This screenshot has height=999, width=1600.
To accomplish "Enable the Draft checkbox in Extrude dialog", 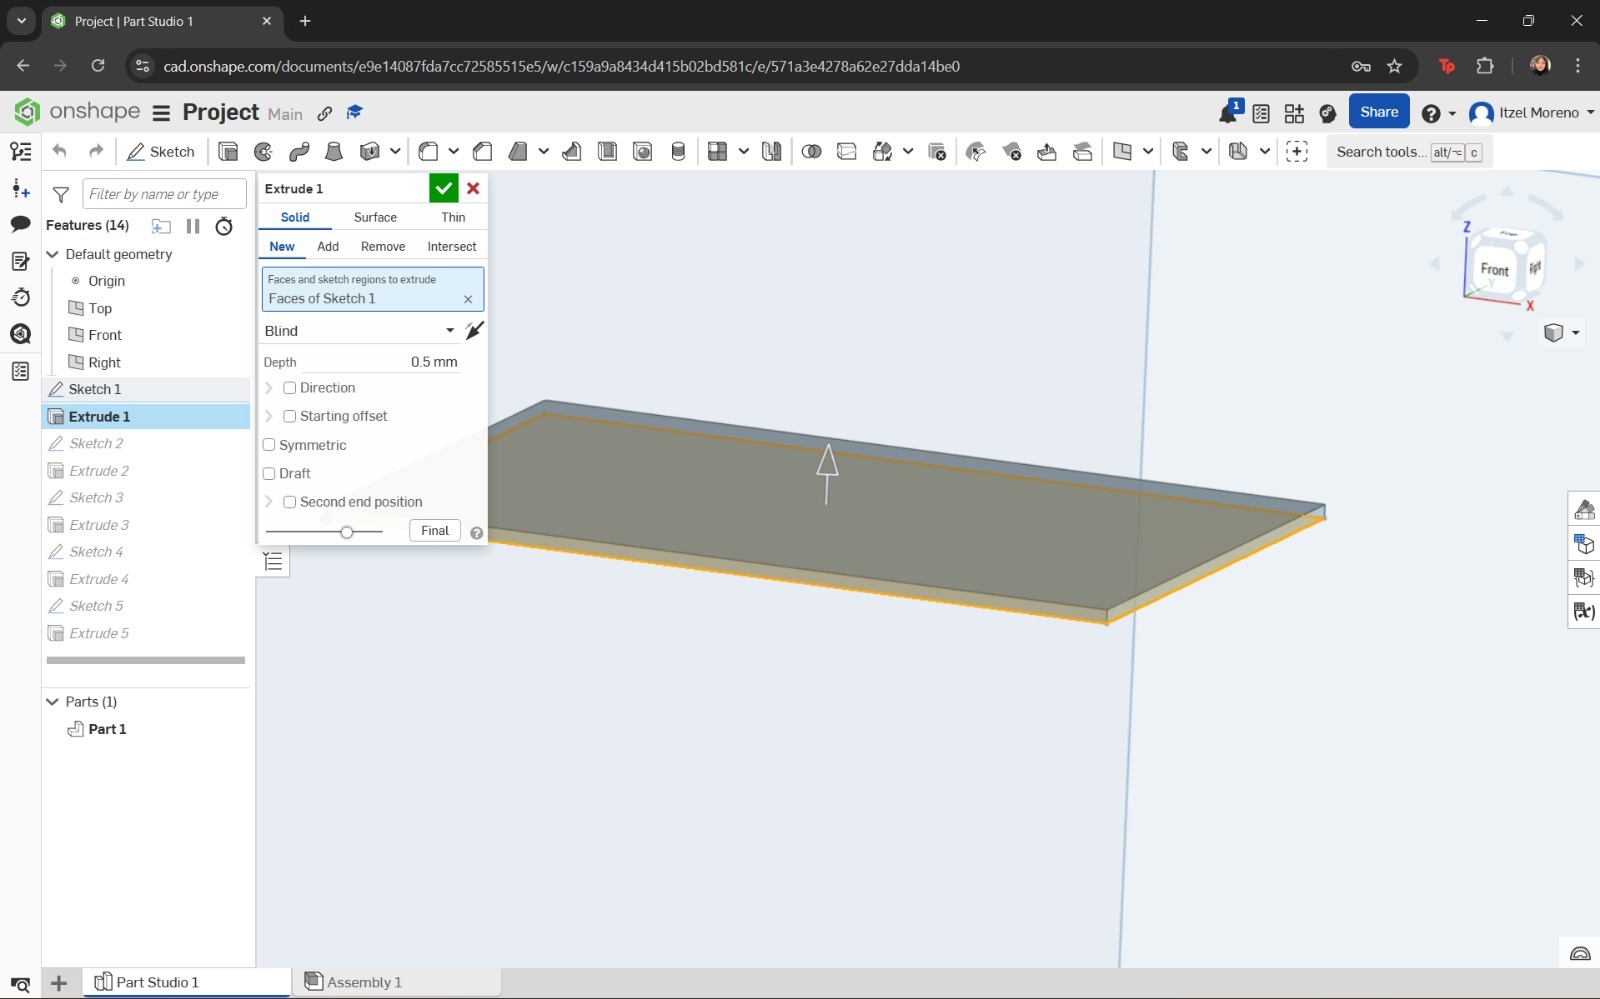I will [x=269, y=473].
